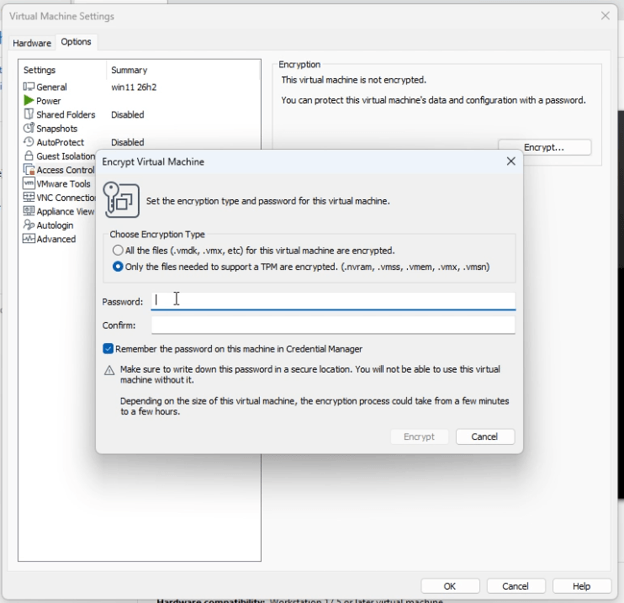This screenshot has width=624, height=603.
Task: Click the Encrypt... button in Encryption group
Action: 544,147
